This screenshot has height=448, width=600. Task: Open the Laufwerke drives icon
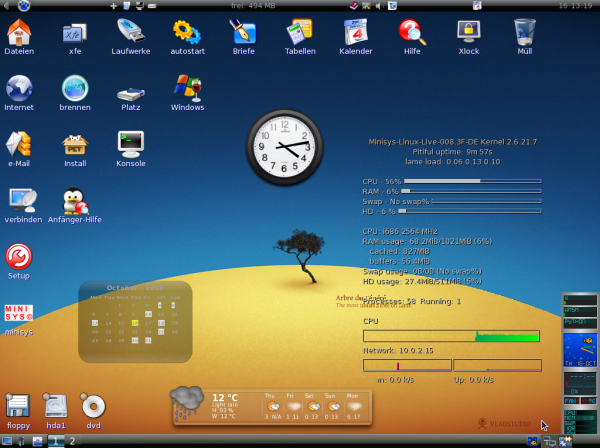tap(131, 33)
